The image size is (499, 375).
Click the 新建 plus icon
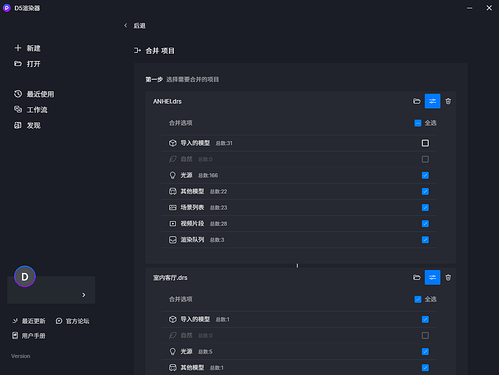click(18, 48)
